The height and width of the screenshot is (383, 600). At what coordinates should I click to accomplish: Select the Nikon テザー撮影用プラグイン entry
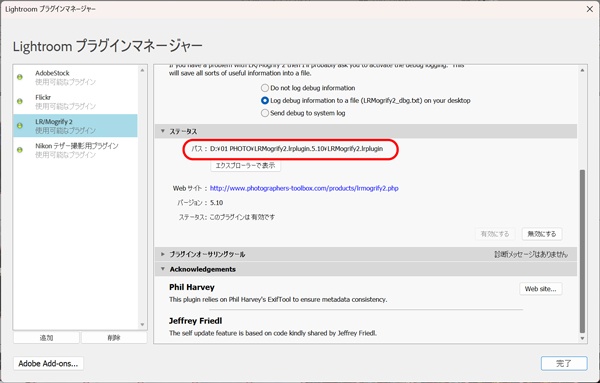tap(75, 150)
